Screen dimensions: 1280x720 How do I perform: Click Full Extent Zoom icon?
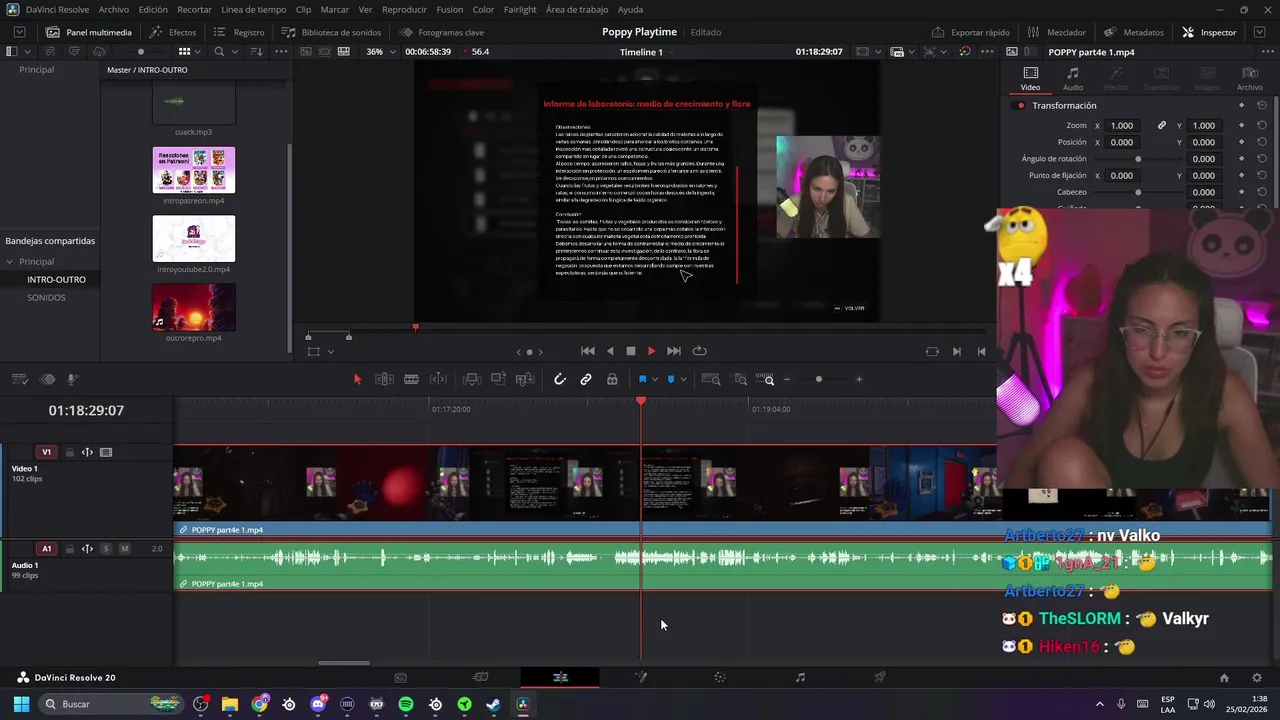711,379
